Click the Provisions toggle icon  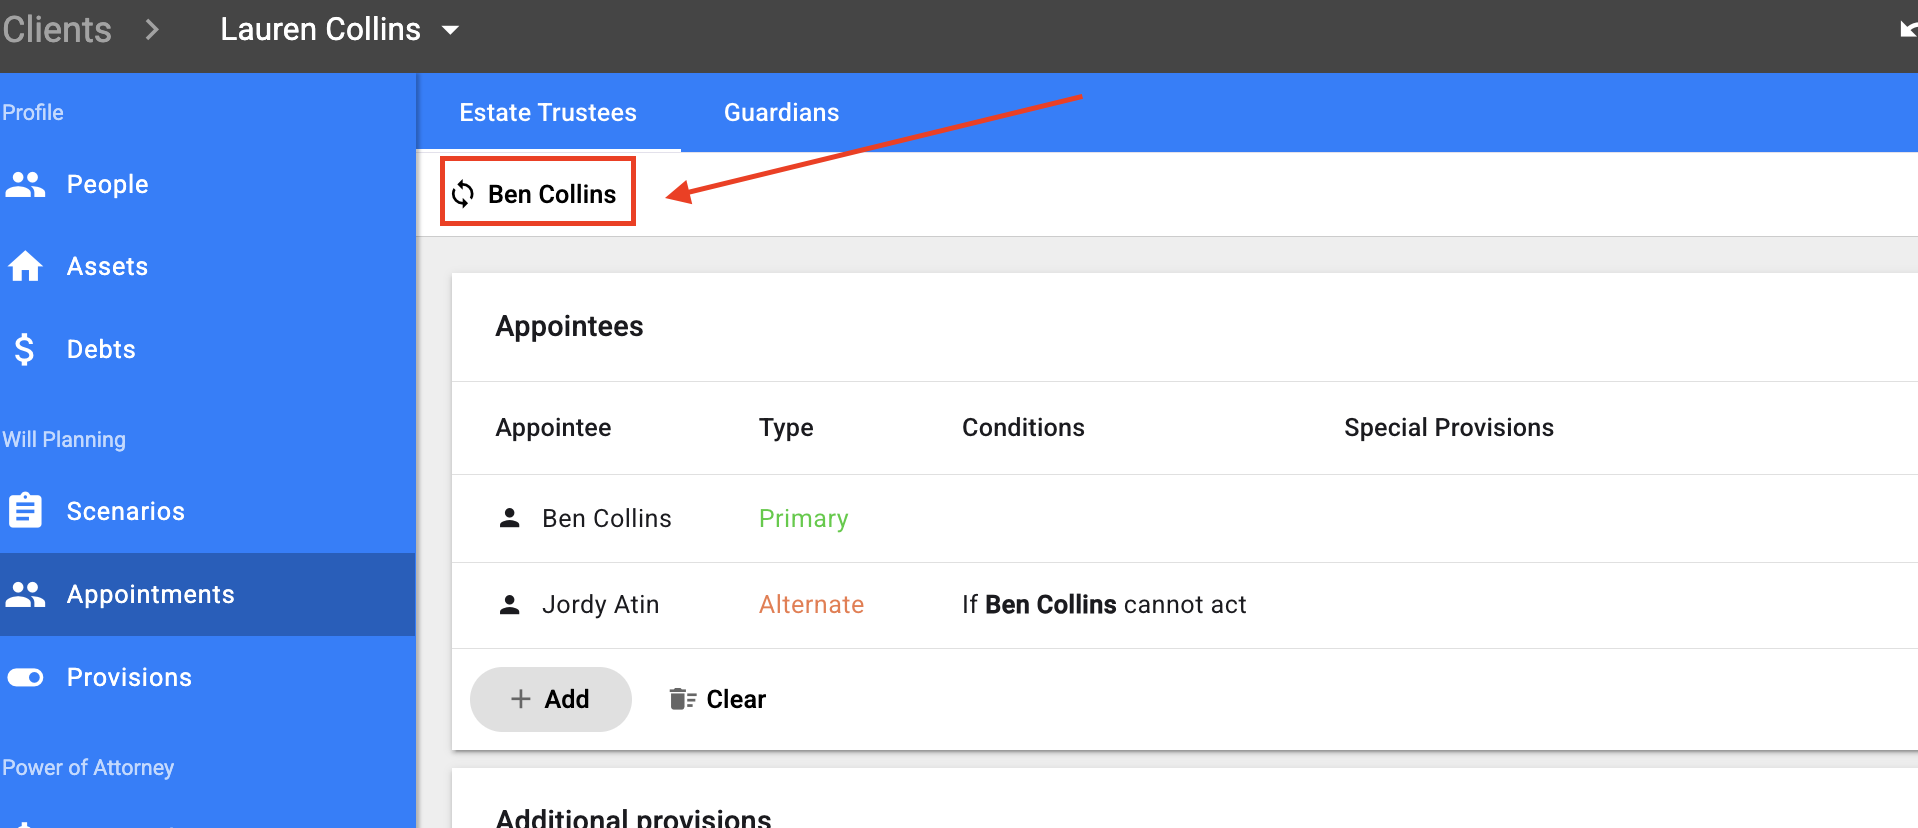[25, 677]
